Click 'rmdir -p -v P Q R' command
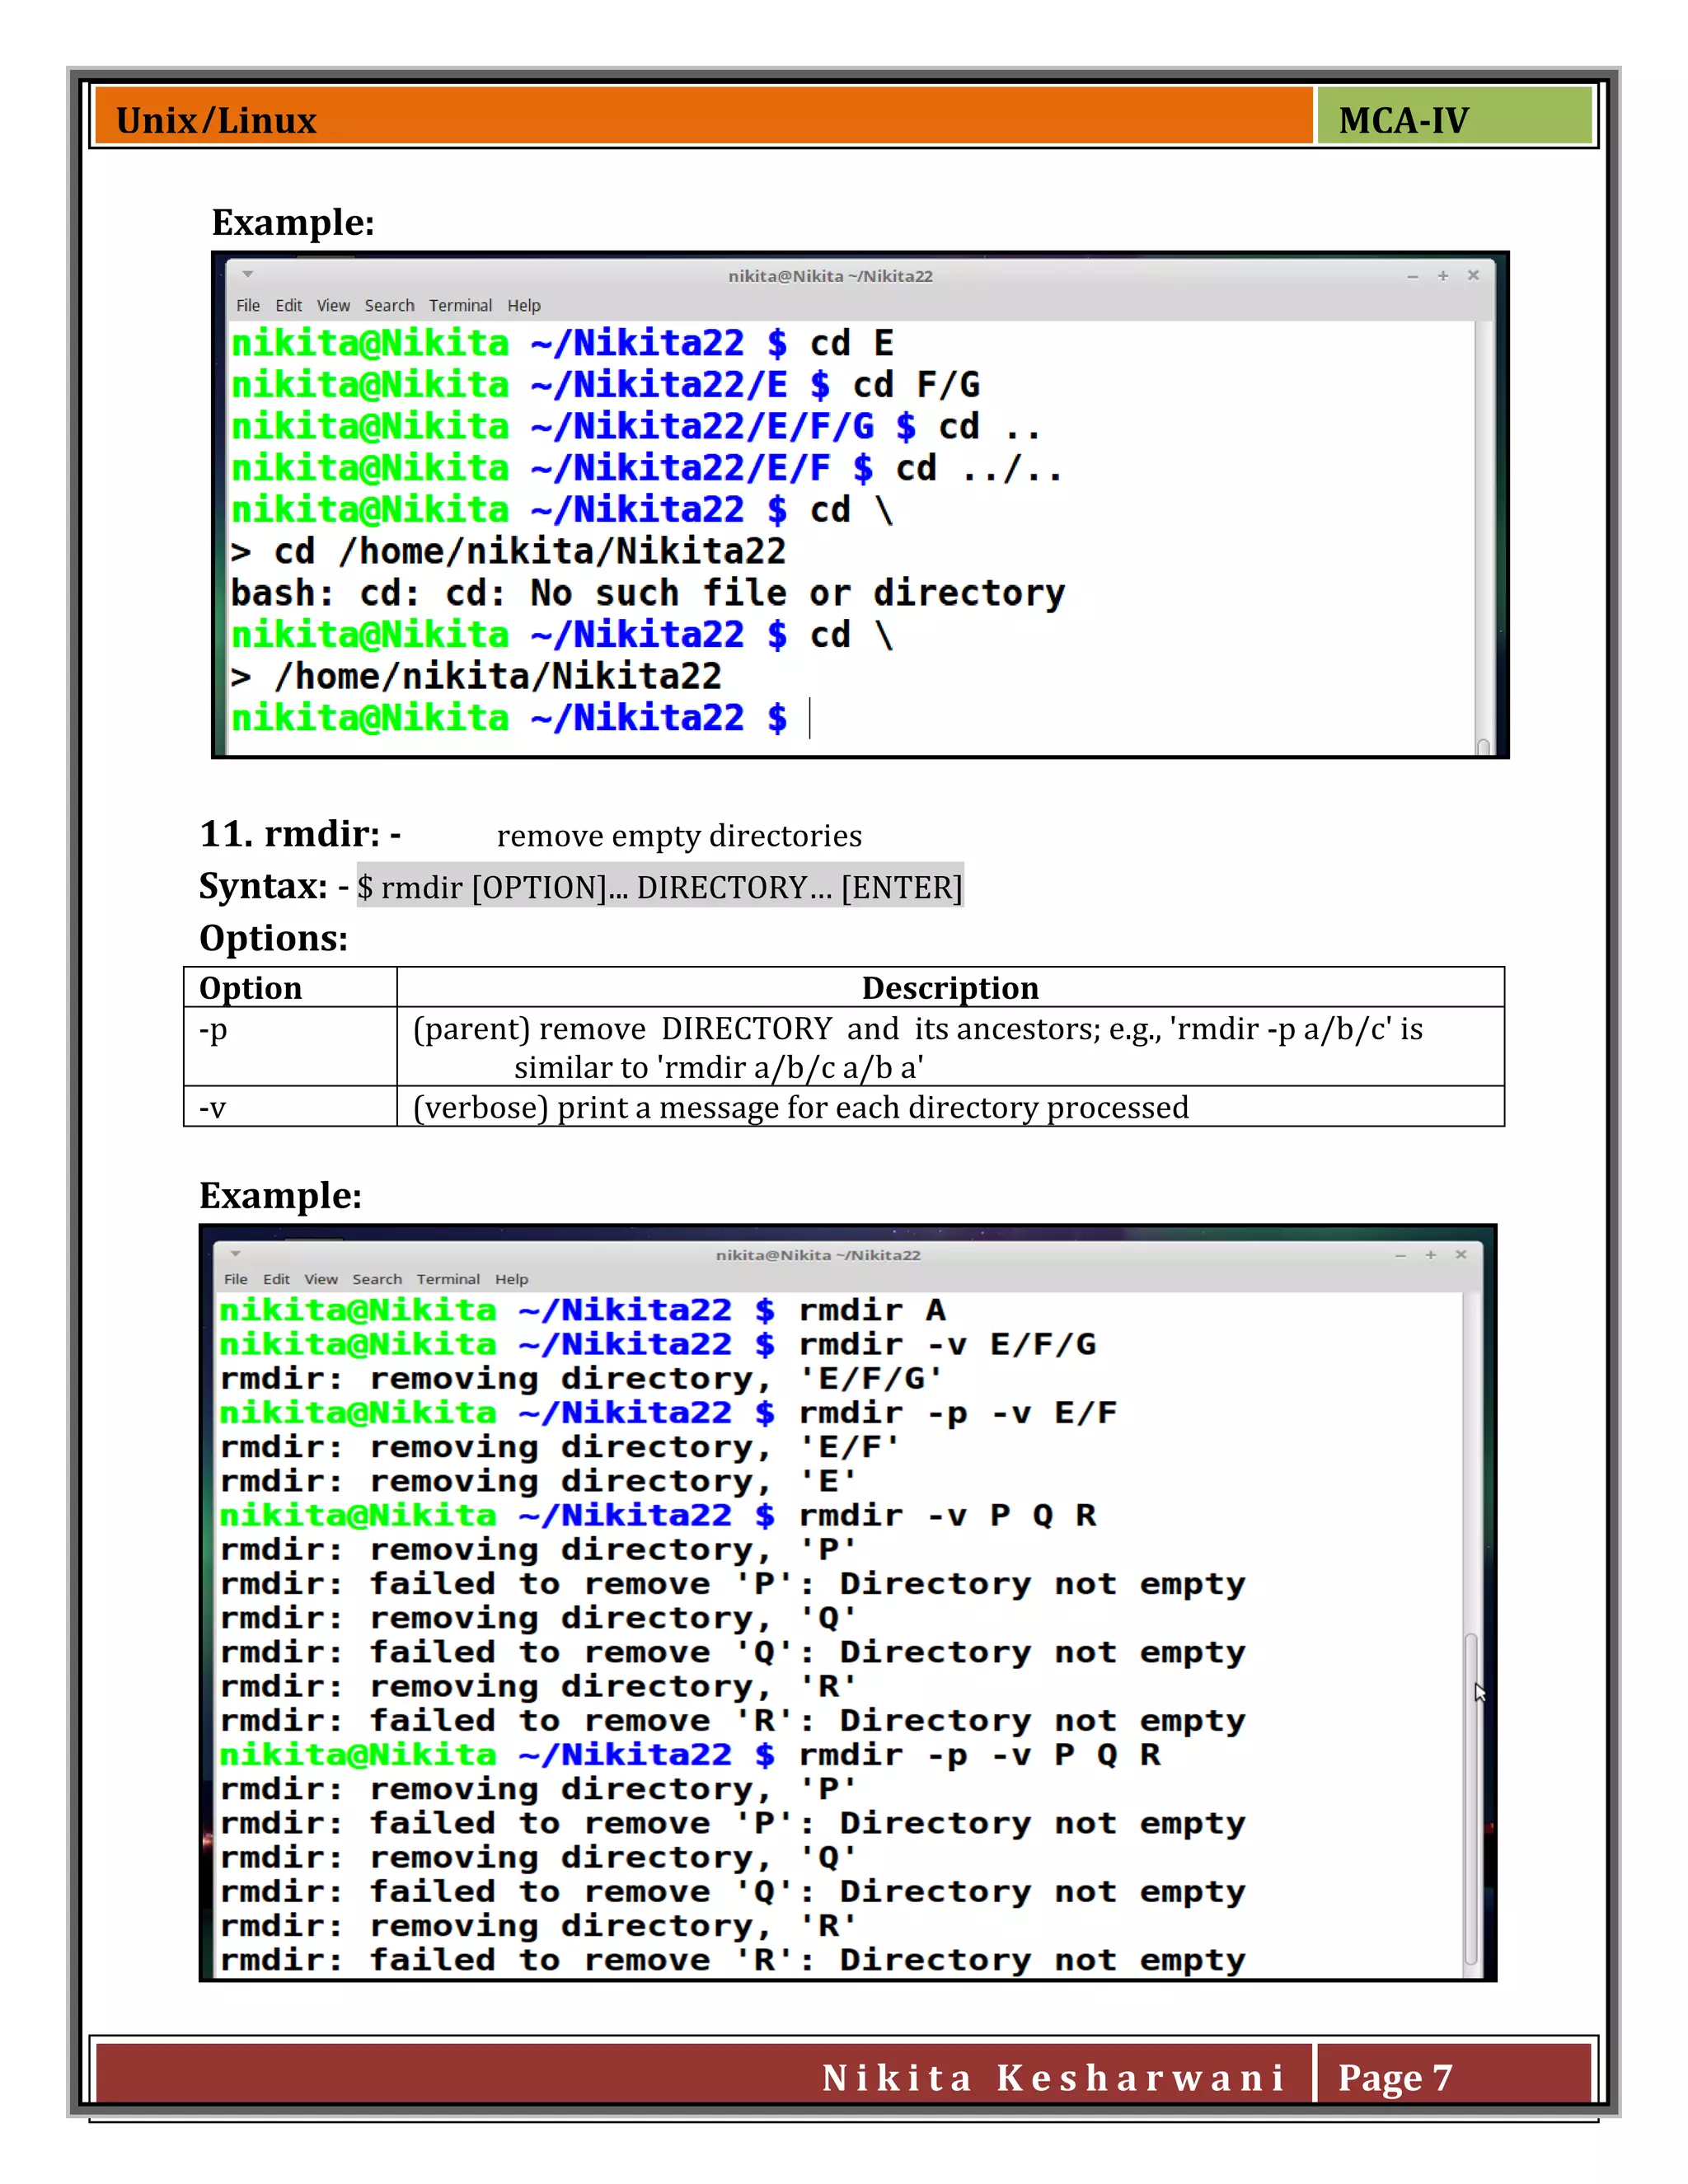The width and height of the screenshot is (1688, 2184). (980, 1755)
